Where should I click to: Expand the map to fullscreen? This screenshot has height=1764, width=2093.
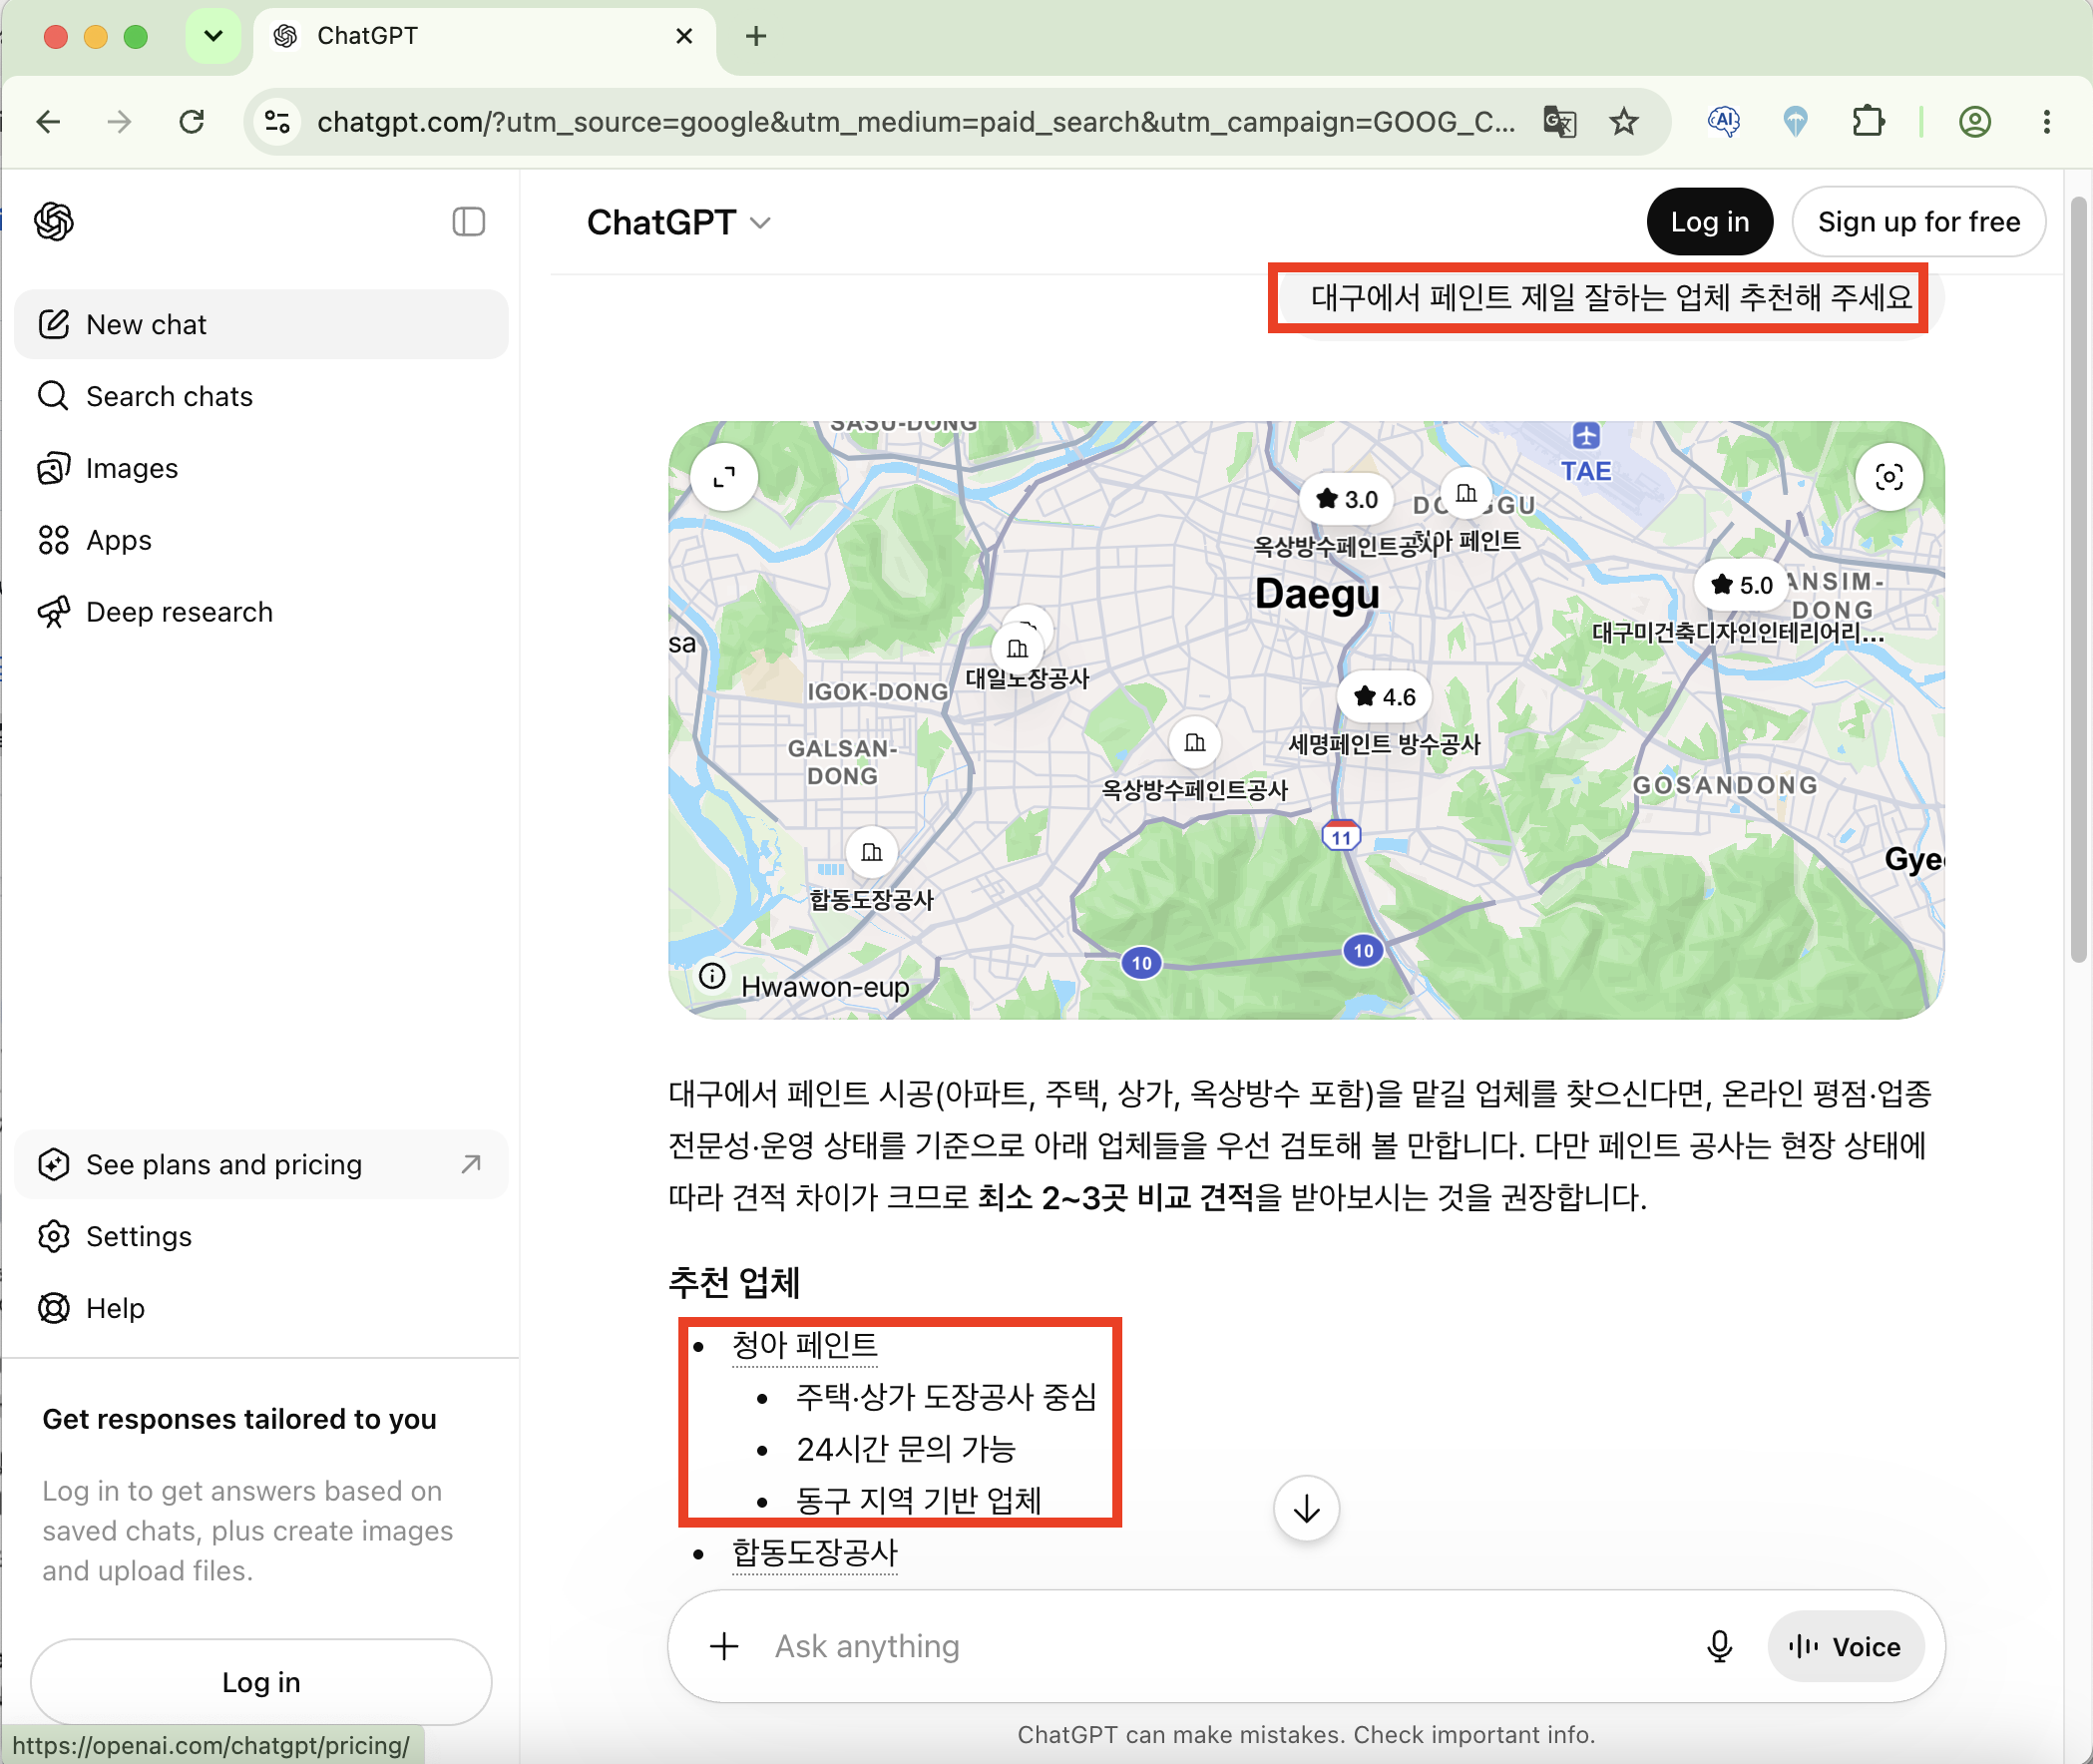tap(724, 477)
